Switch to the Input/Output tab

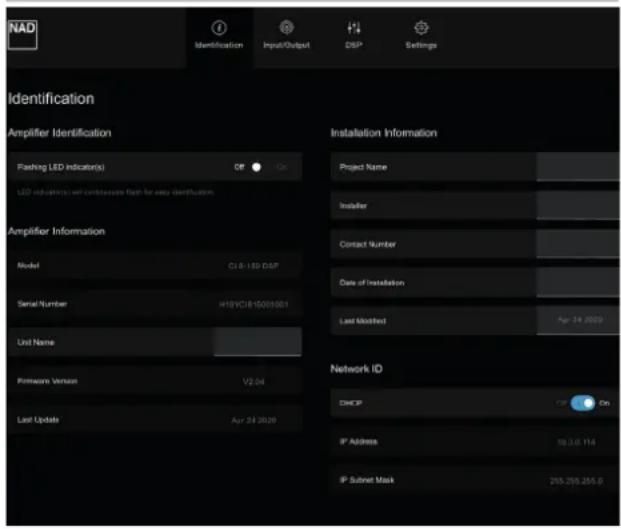tap(286, 38)
